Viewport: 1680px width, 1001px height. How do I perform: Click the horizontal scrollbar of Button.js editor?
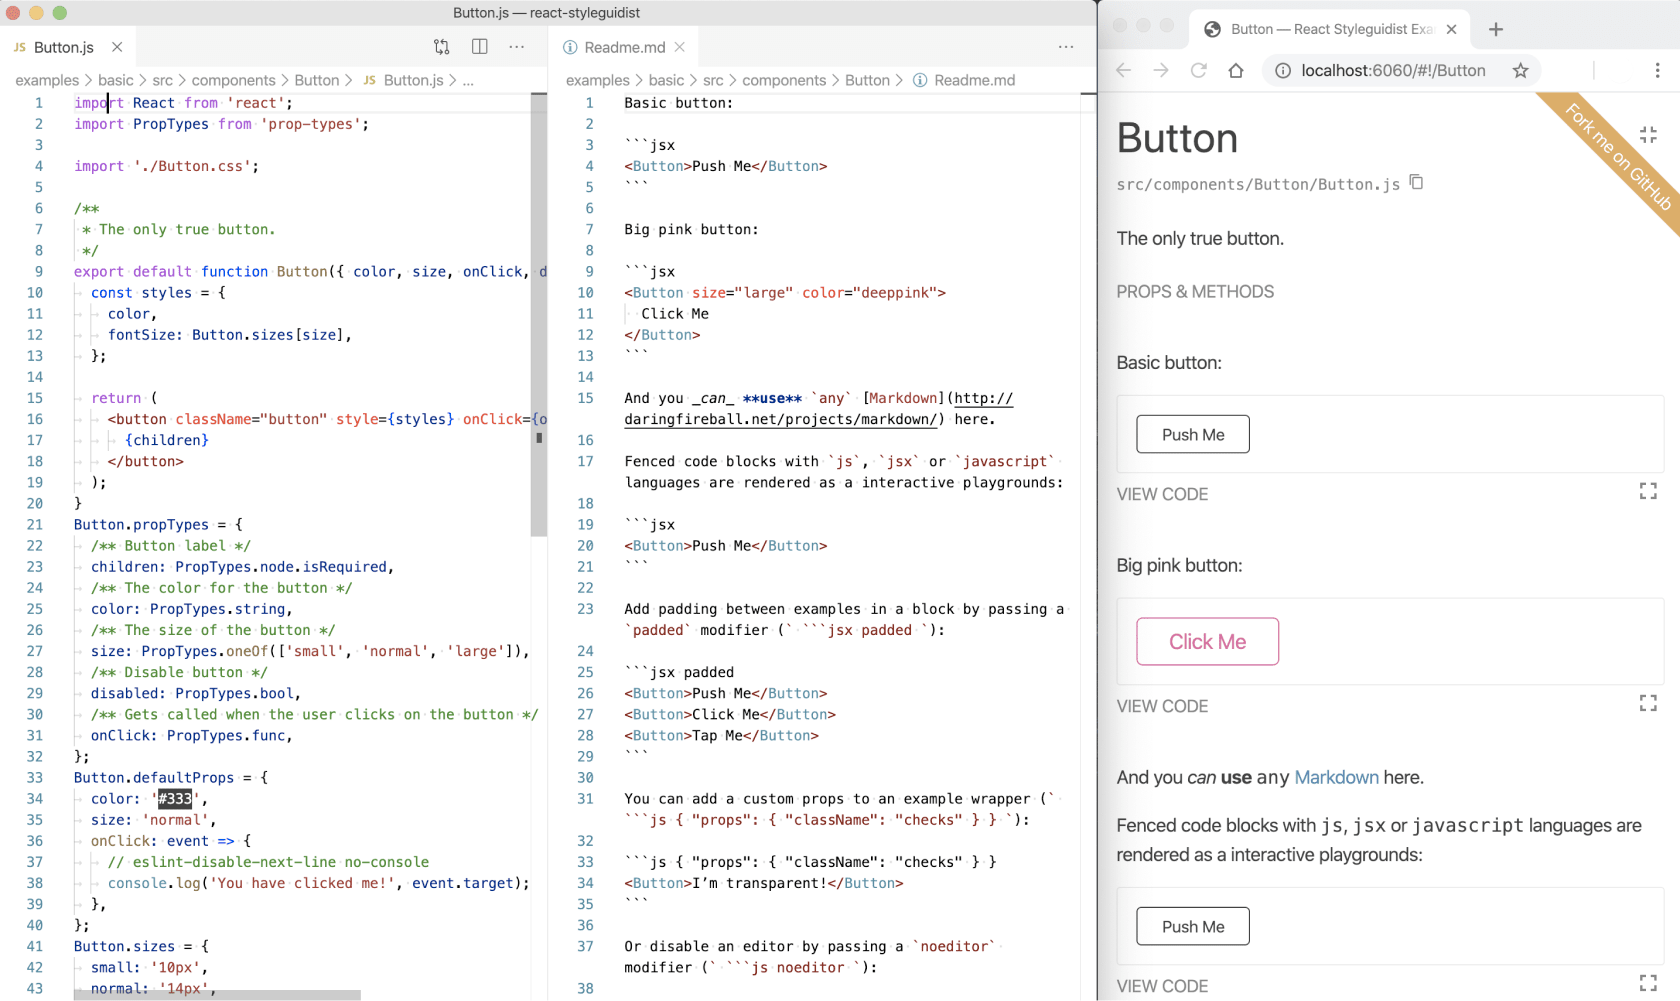tap(217, 995)
